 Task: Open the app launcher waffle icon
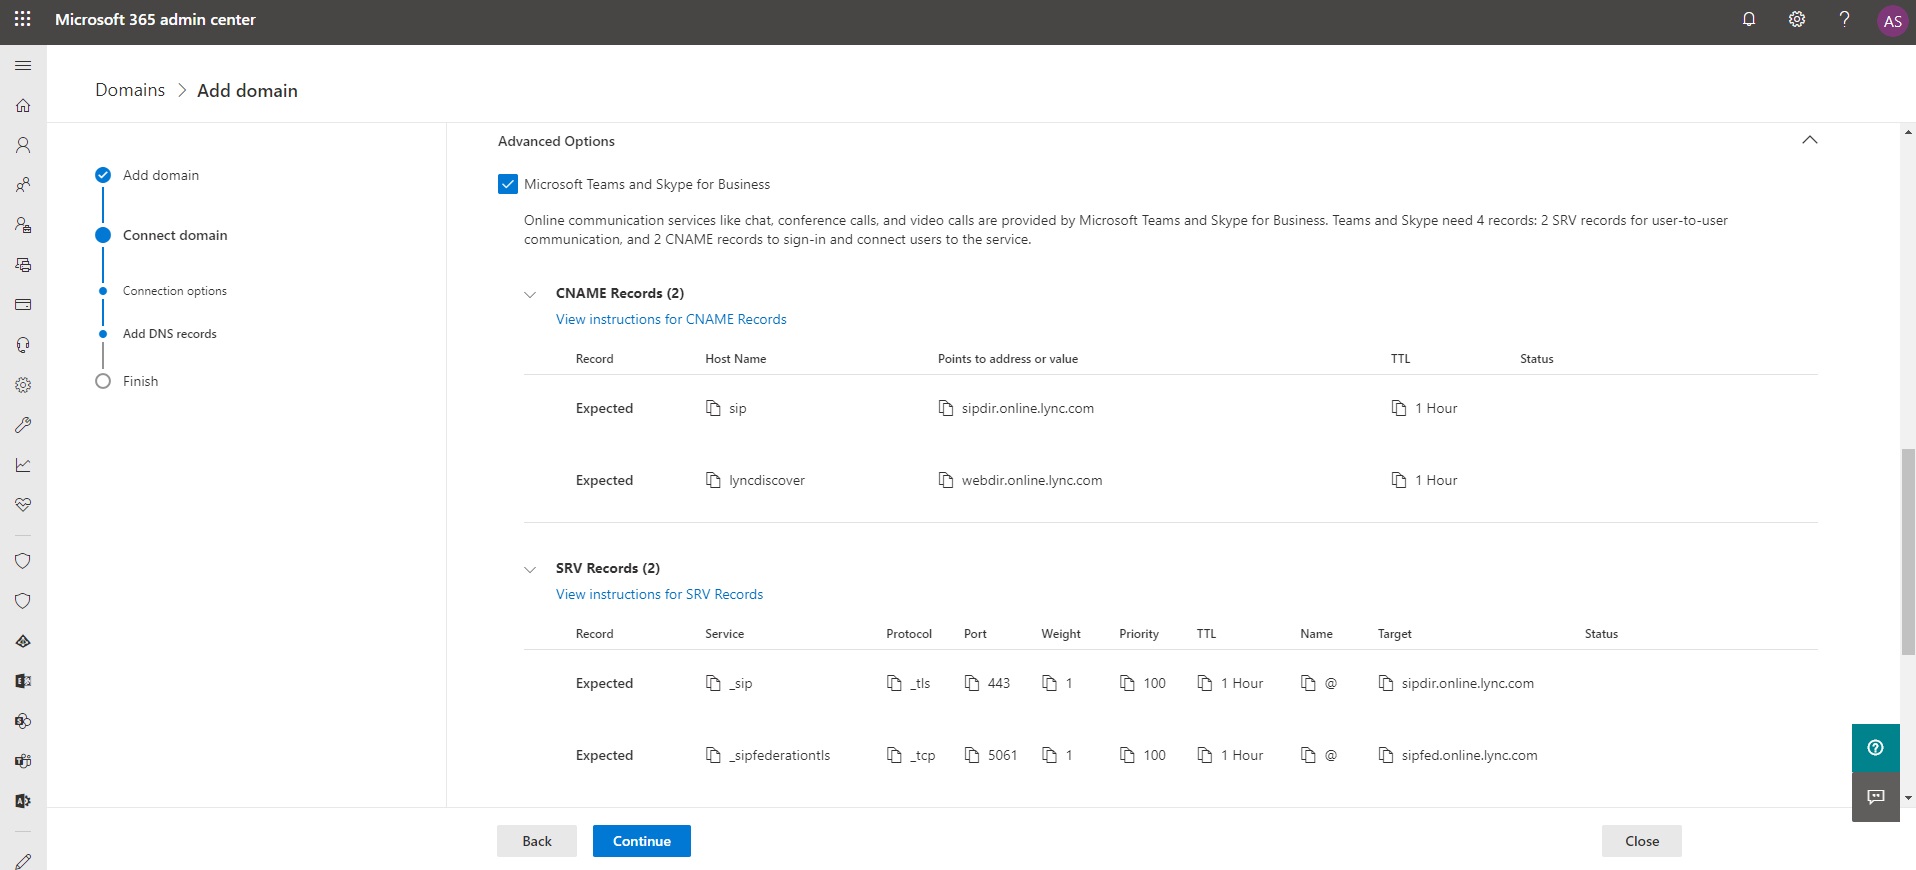22,19
